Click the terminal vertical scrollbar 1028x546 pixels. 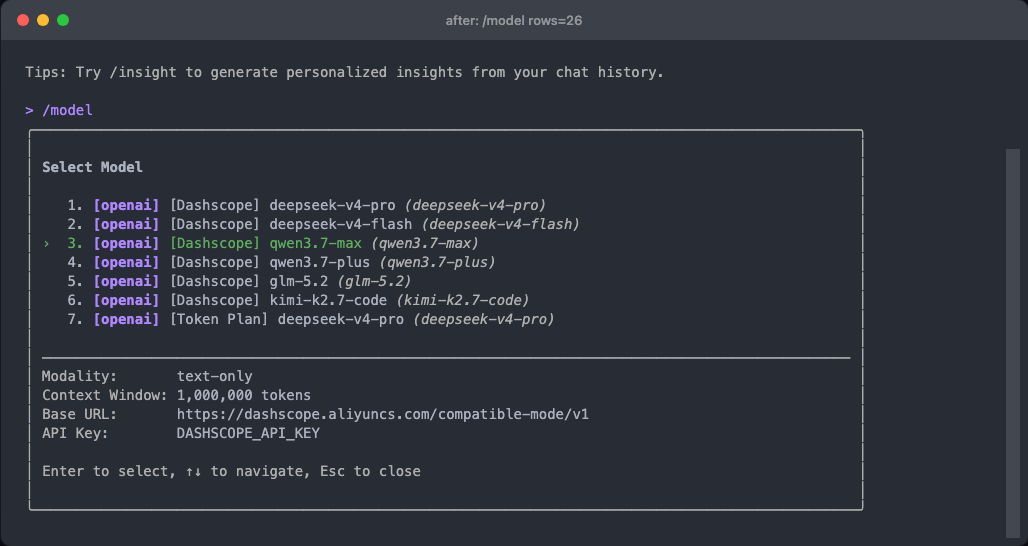coord(1013,343)
